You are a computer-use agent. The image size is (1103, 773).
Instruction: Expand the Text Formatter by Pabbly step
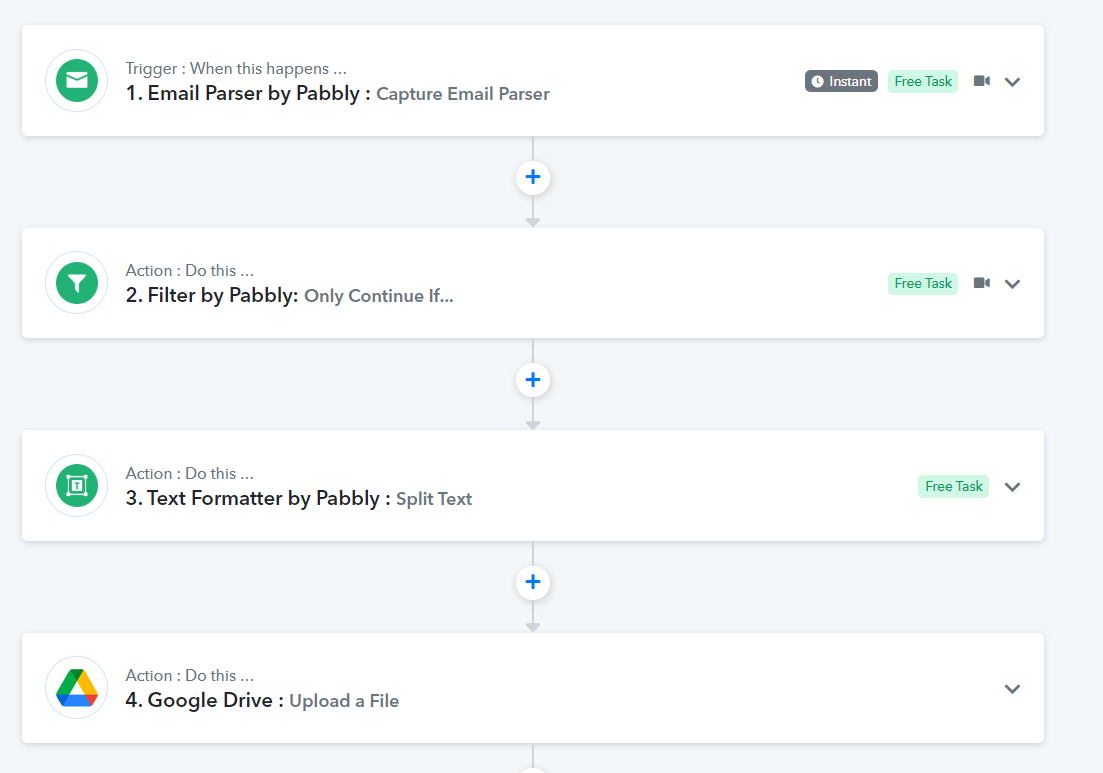pos(1012,487)
